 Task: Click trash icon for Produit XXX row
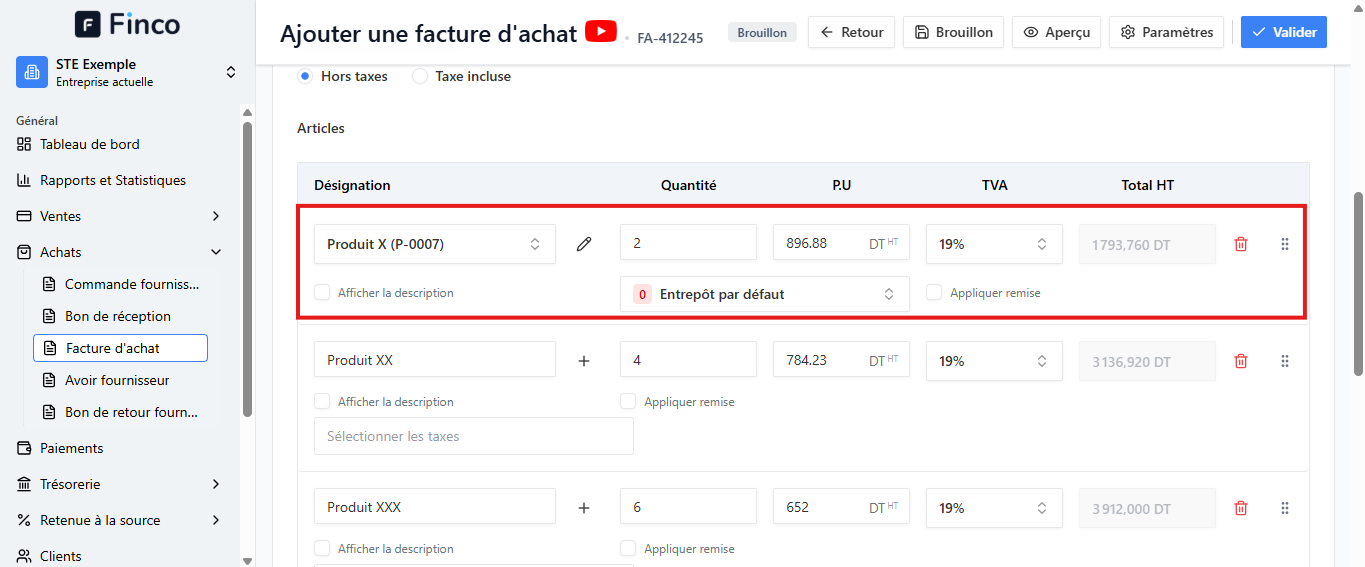[1241, 508]
